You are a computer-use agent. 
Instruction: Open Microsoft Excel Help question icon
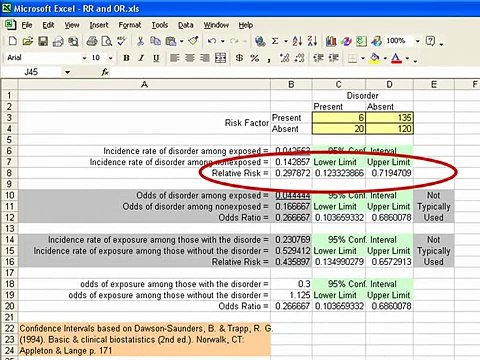pos(431,41)
